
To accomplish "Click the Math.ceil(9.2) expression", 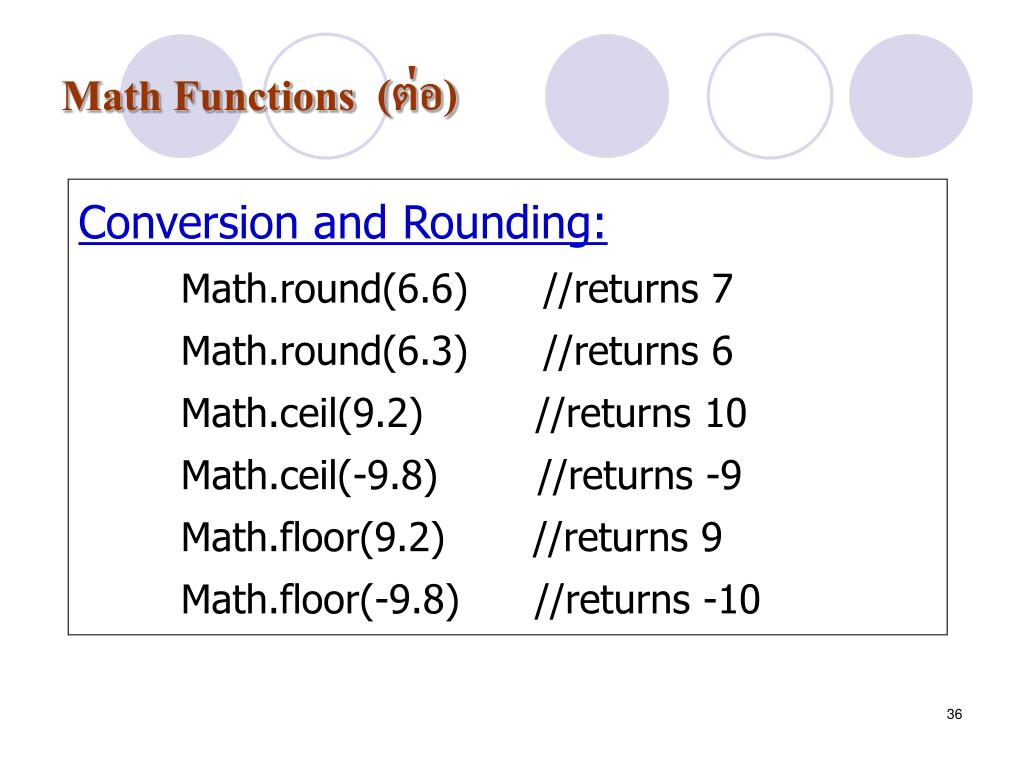I will coord(302,413).
